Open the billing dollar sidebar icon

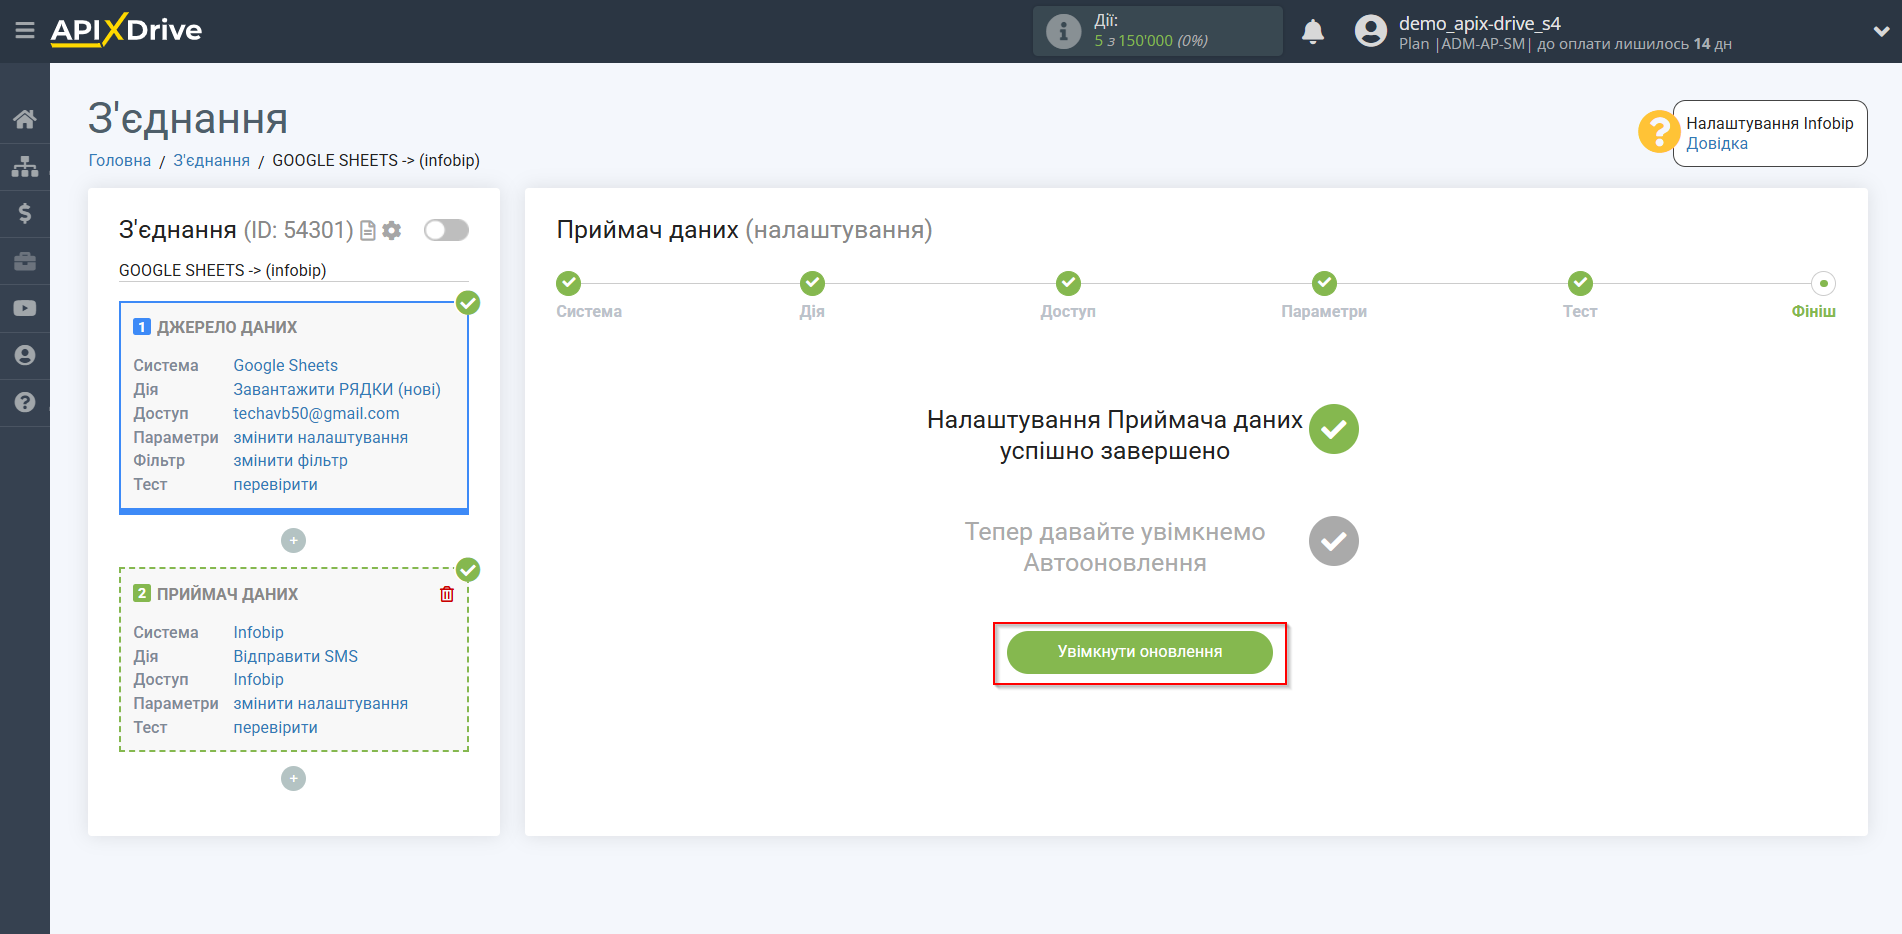point(25,213)
